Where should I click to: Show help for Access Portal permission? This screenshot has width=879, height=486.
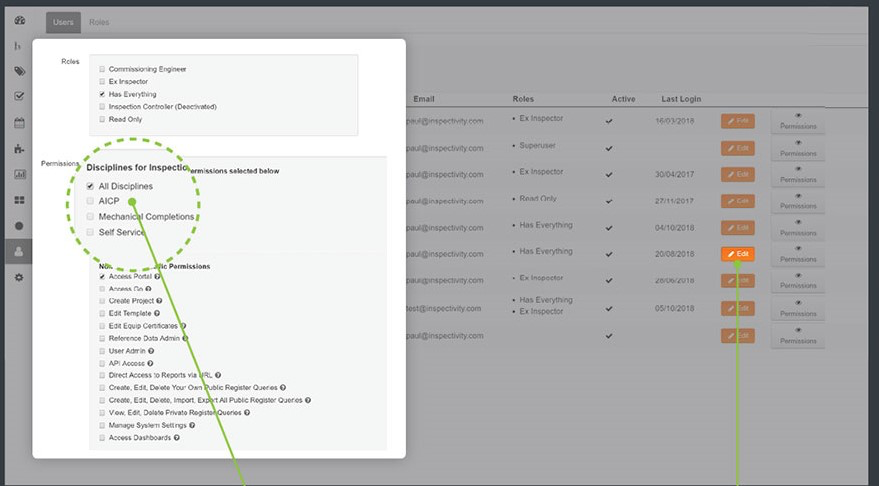point(157,276)
